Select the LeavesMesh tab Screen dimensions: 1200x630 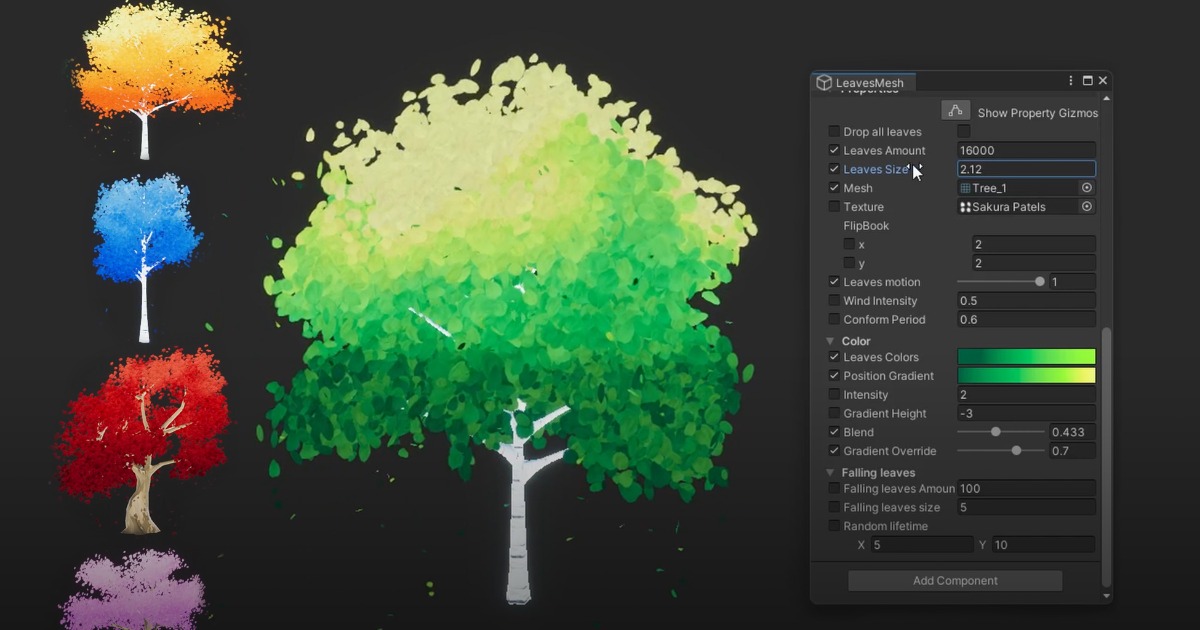coord(863,82)
